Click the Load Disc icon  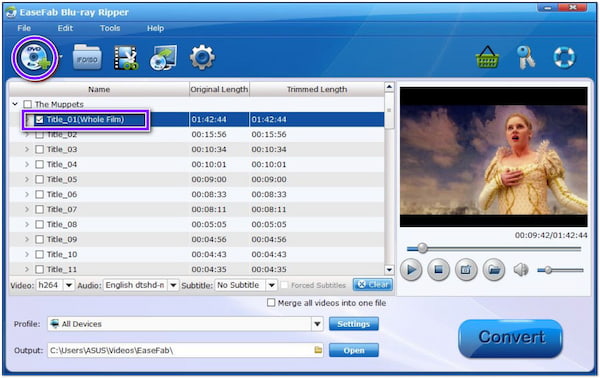coord(34,58)
